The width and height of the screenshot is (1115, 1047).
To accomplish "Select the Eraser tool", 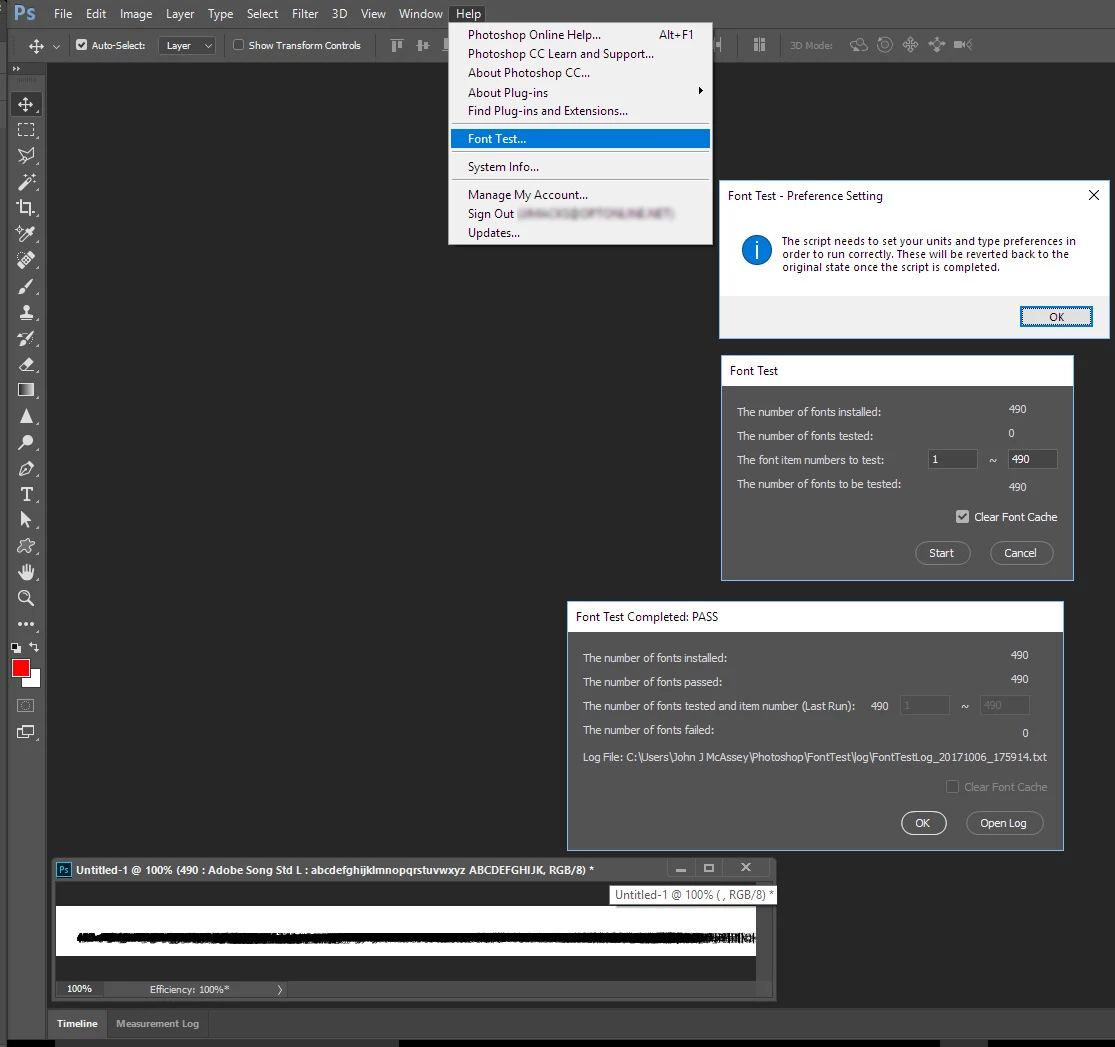I will point(26,364).
